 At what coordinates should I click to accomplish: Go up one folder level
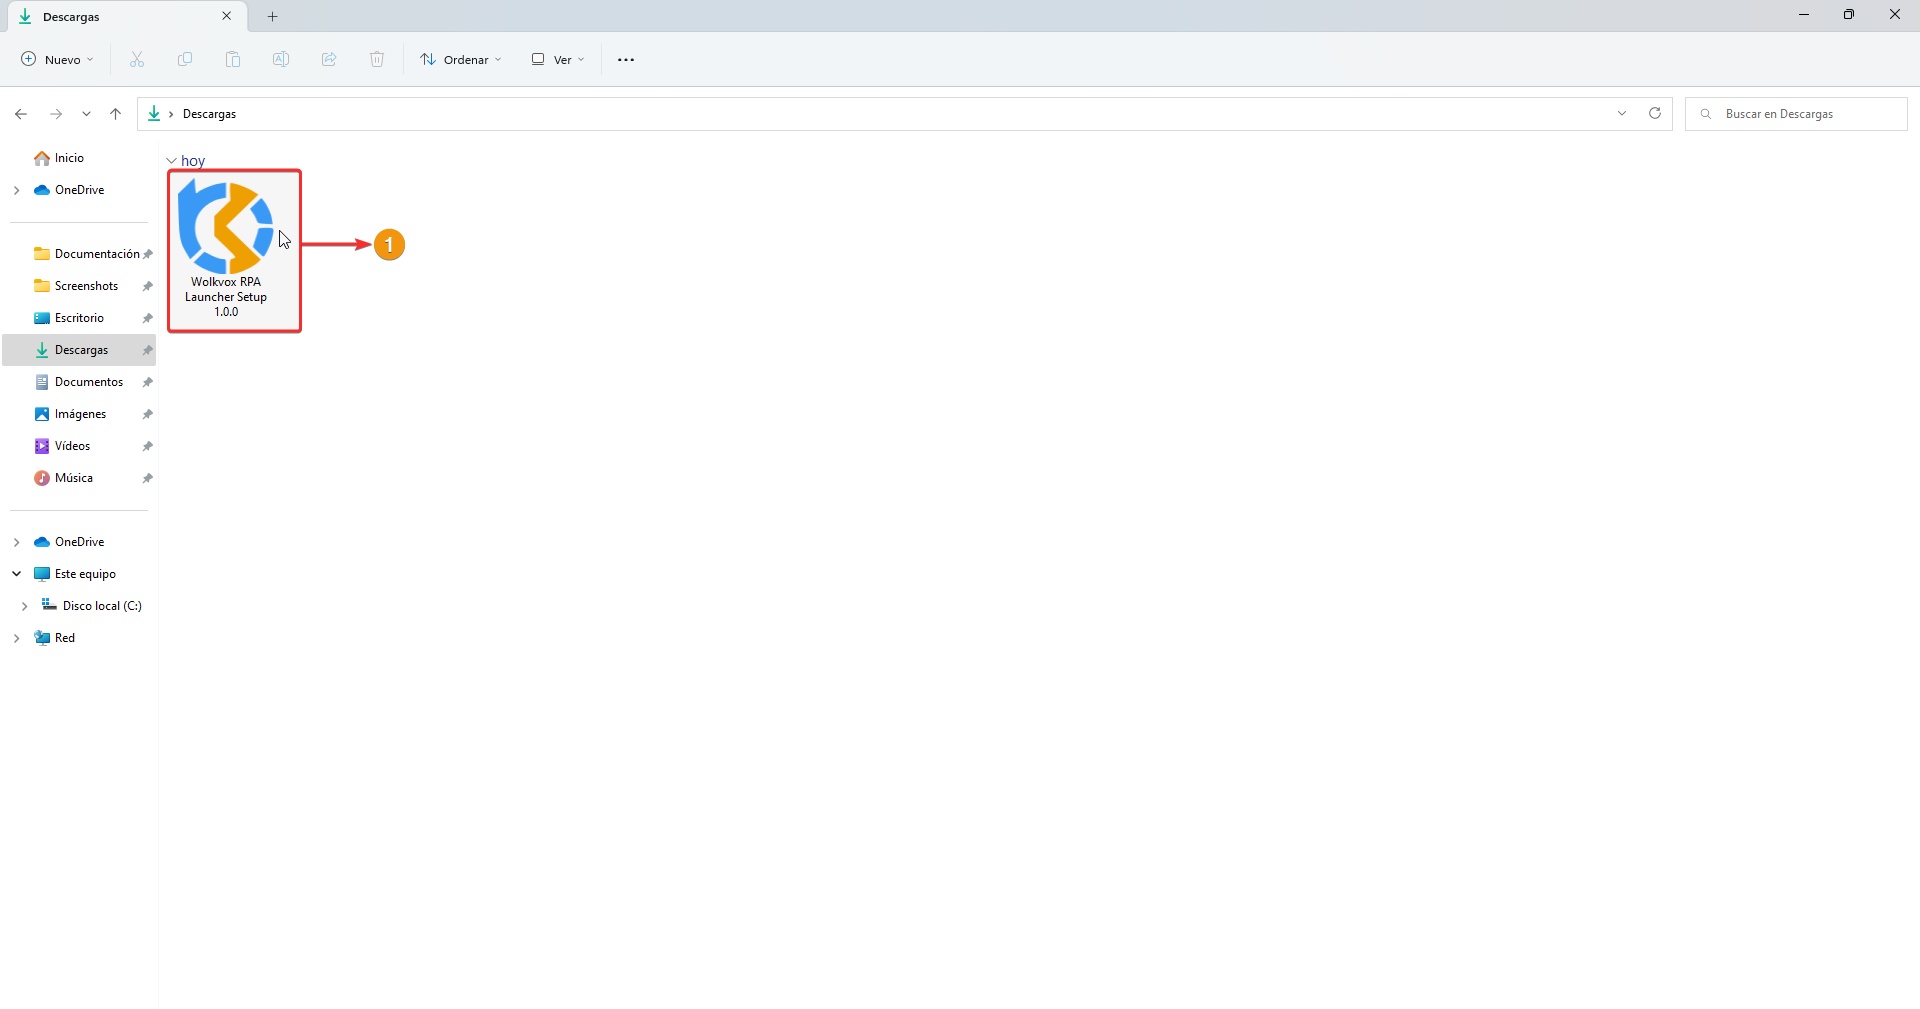[116, 114]
